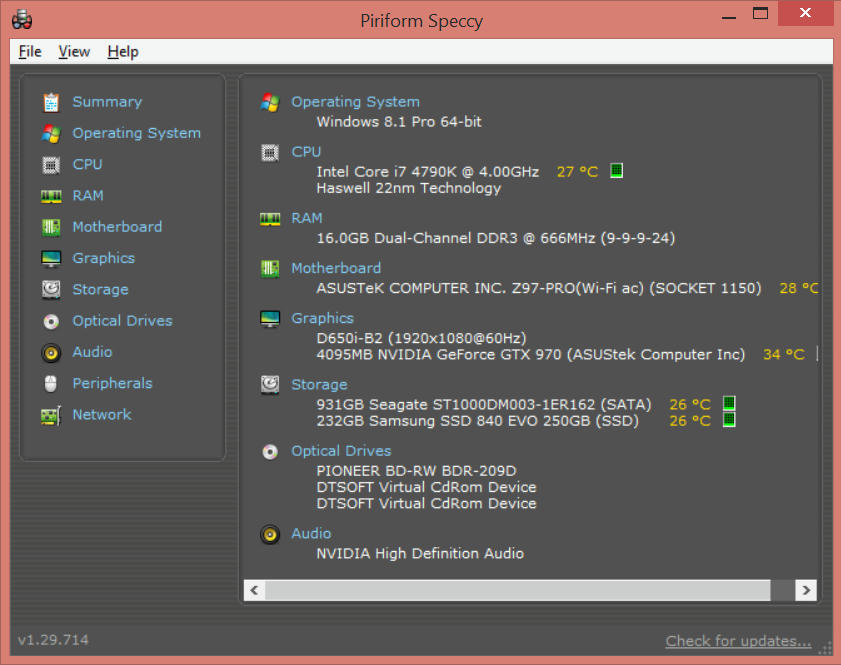
Task: Click the motherboard temperature 28 °C
Action: [799, 289]
